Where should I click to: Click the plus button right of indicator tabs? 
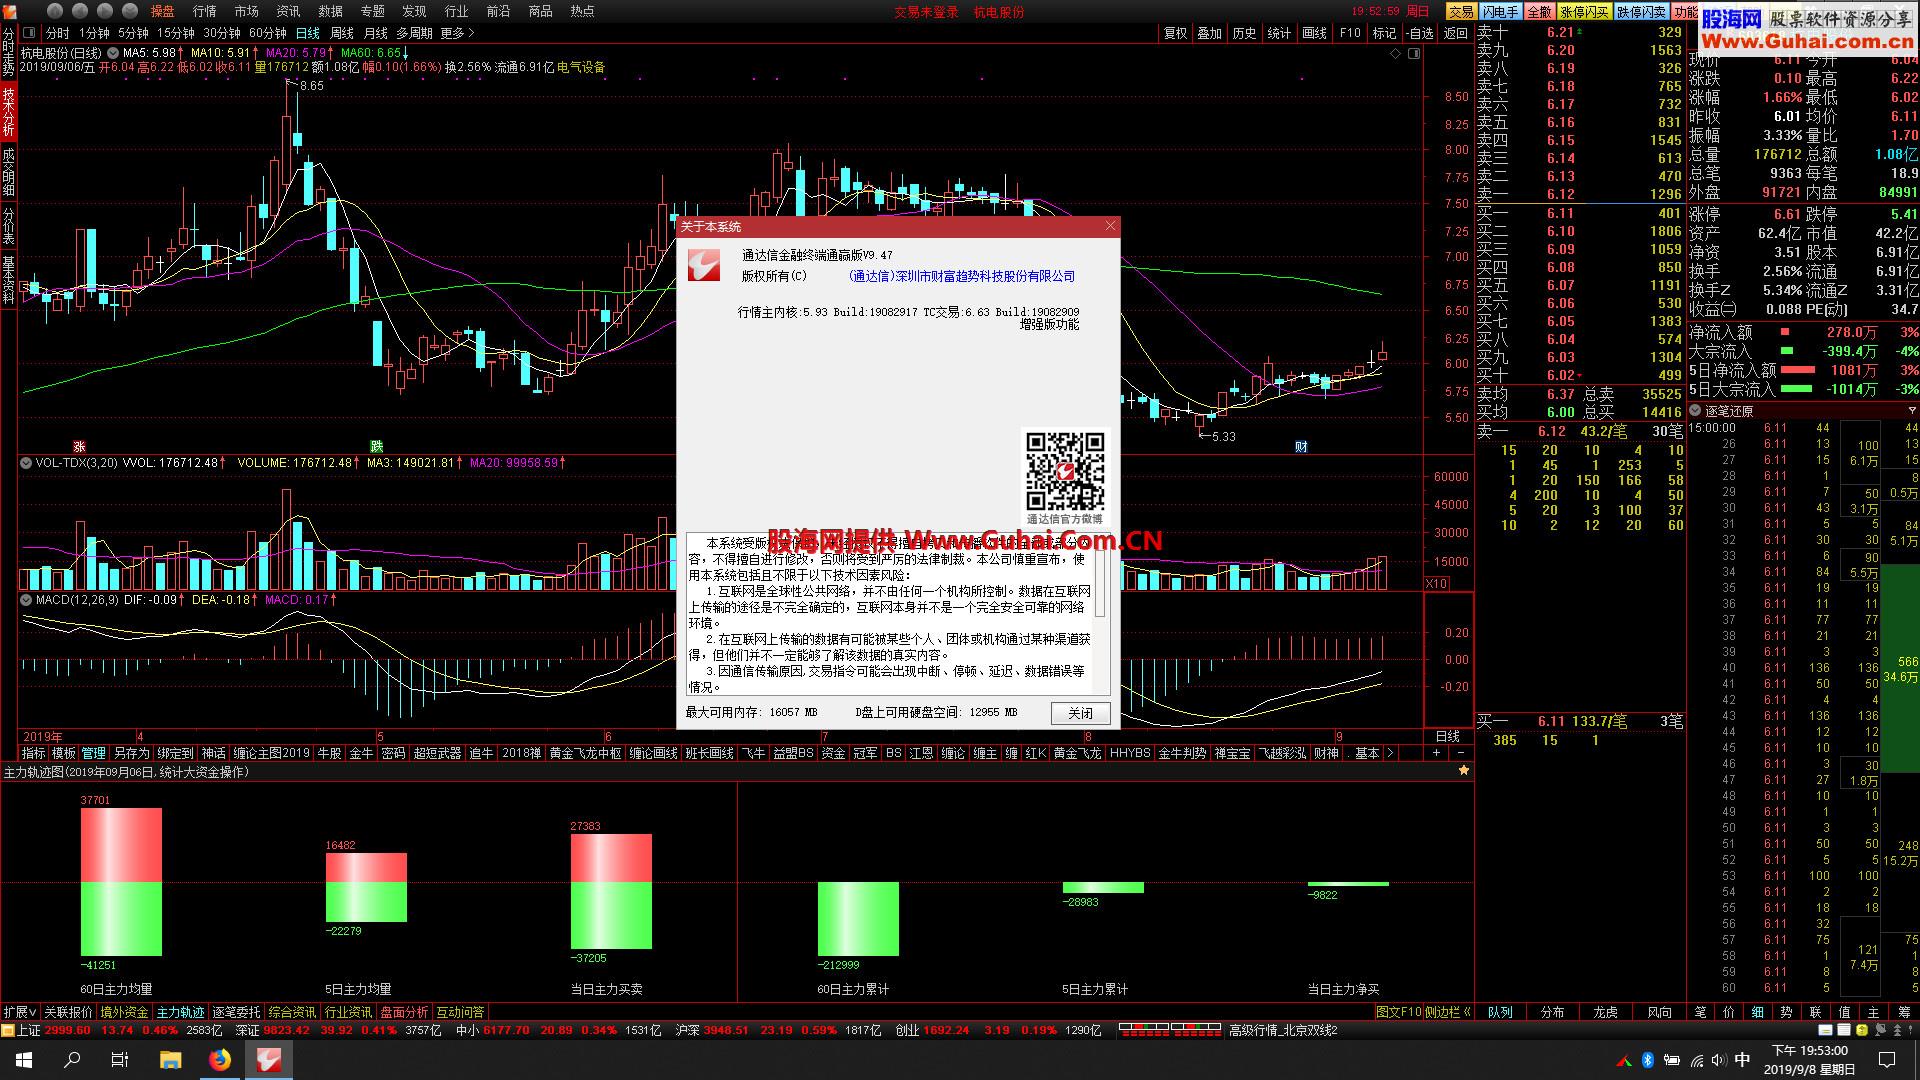click(1437, 753)
